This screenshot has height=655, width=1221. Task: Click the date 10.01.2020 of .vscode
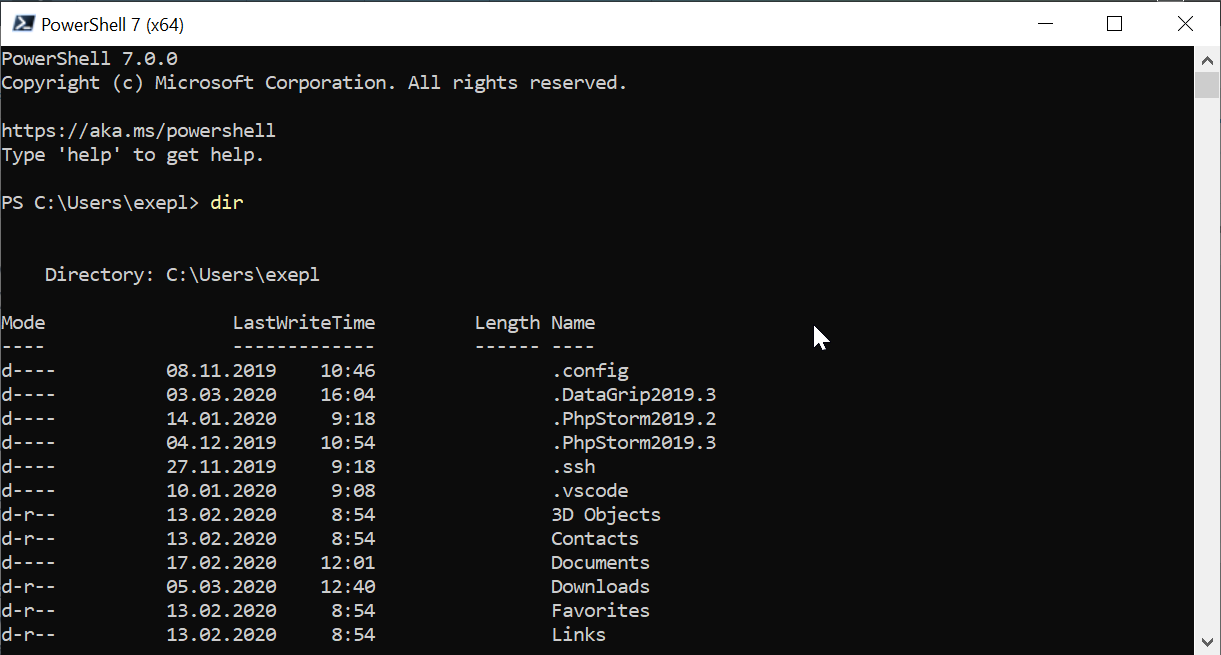[x=221, y=491]
